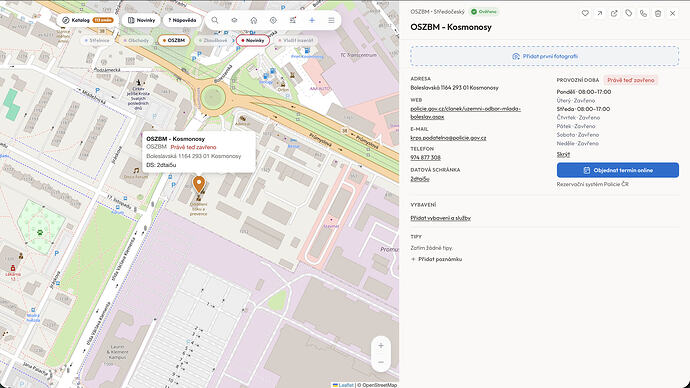The width and height of the screenshot is (690, 388).
Task: Click the krps.podatelna@policie.gov.cz email link
Action: 448,138
